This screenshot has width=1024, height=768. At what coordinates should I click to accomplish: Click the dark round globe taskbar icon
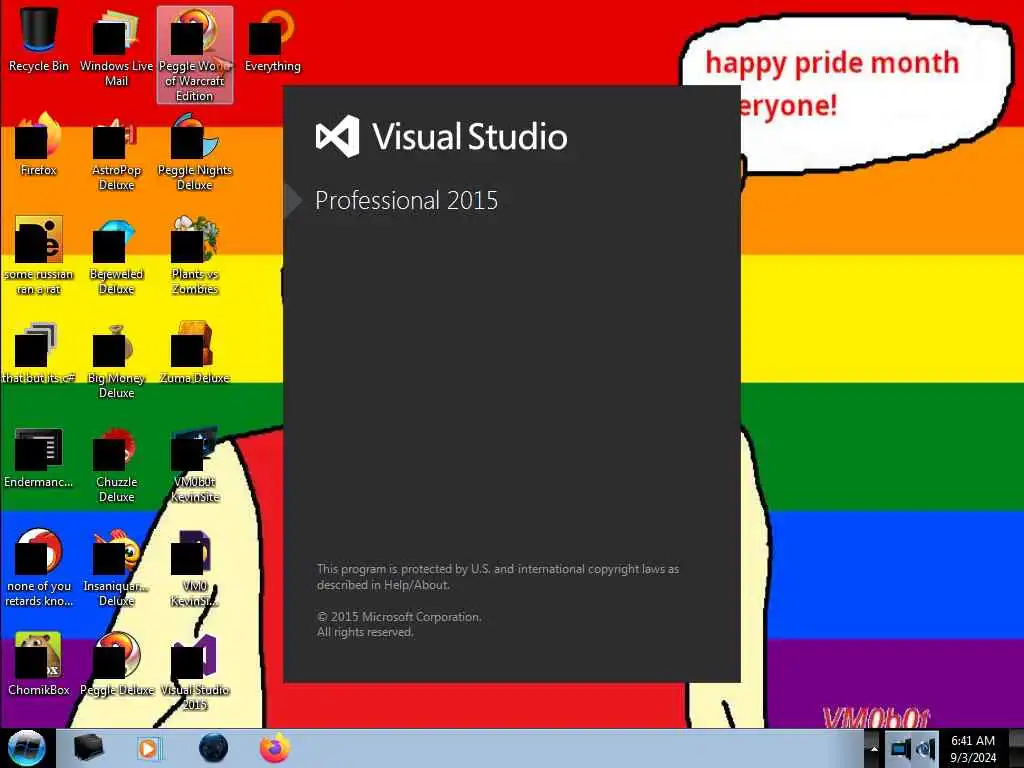click(x=214, y=748)
